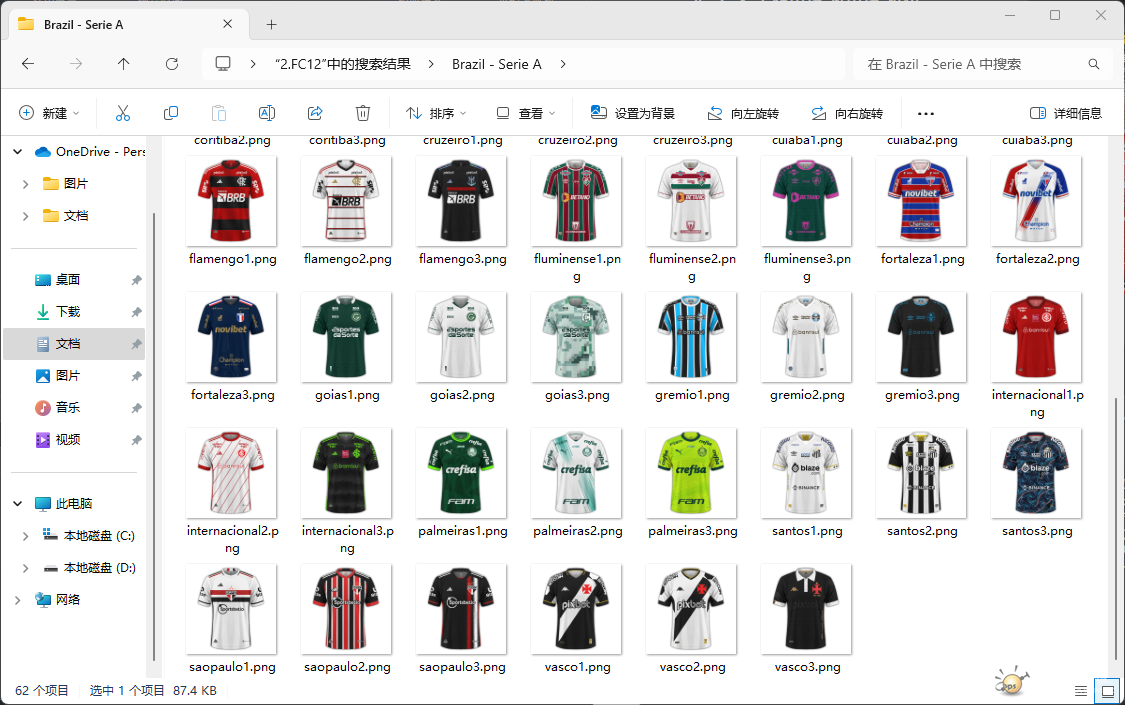The width and height of the screenshot is (1125, 705).
Task: Open 音乐 in quick access
Action: point(67,407)
